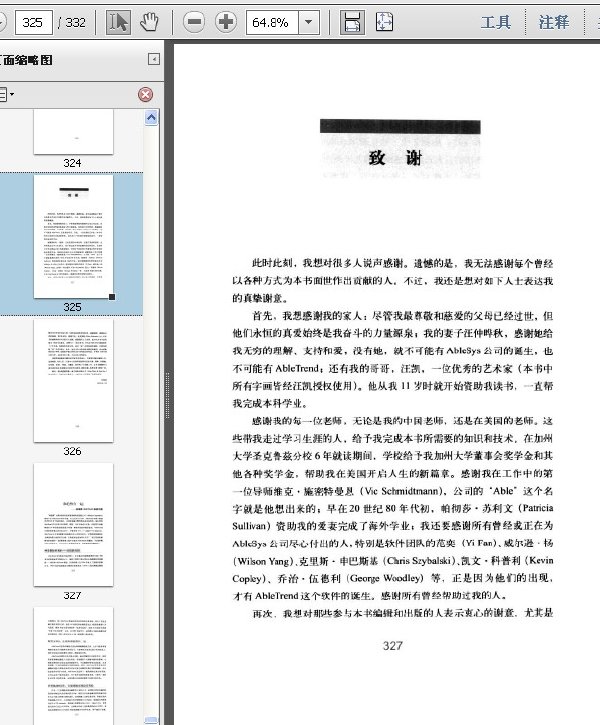The width and height of the screenshot is (600, 725).
Task: Select page 325 thumbnail
Action: point(73,236)
